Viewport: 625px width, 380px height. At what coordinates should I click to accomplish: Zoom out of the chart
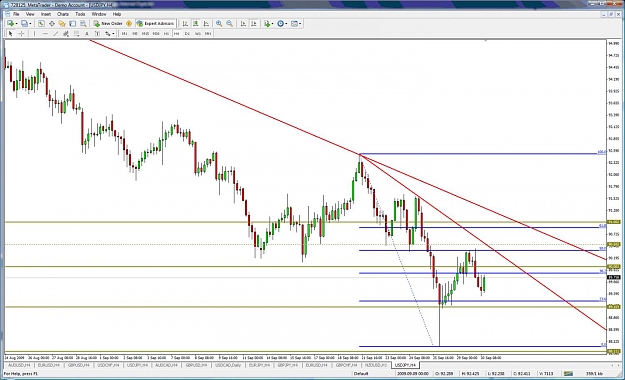tap(230, 24)
